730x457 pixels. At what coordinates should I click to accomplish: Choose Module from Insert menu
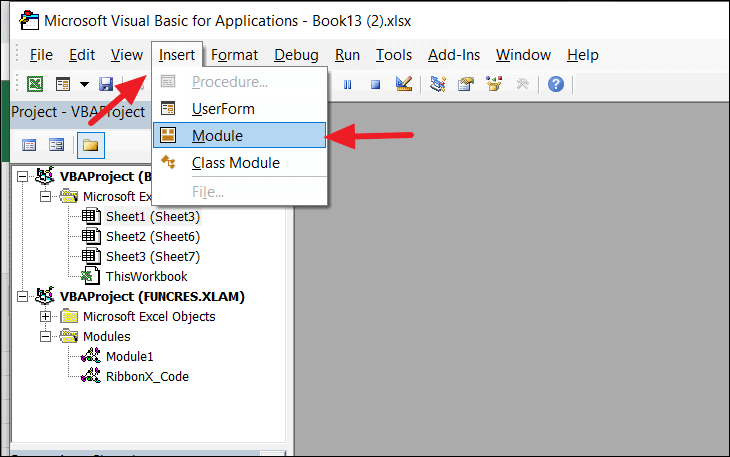[x=239, y=135]
